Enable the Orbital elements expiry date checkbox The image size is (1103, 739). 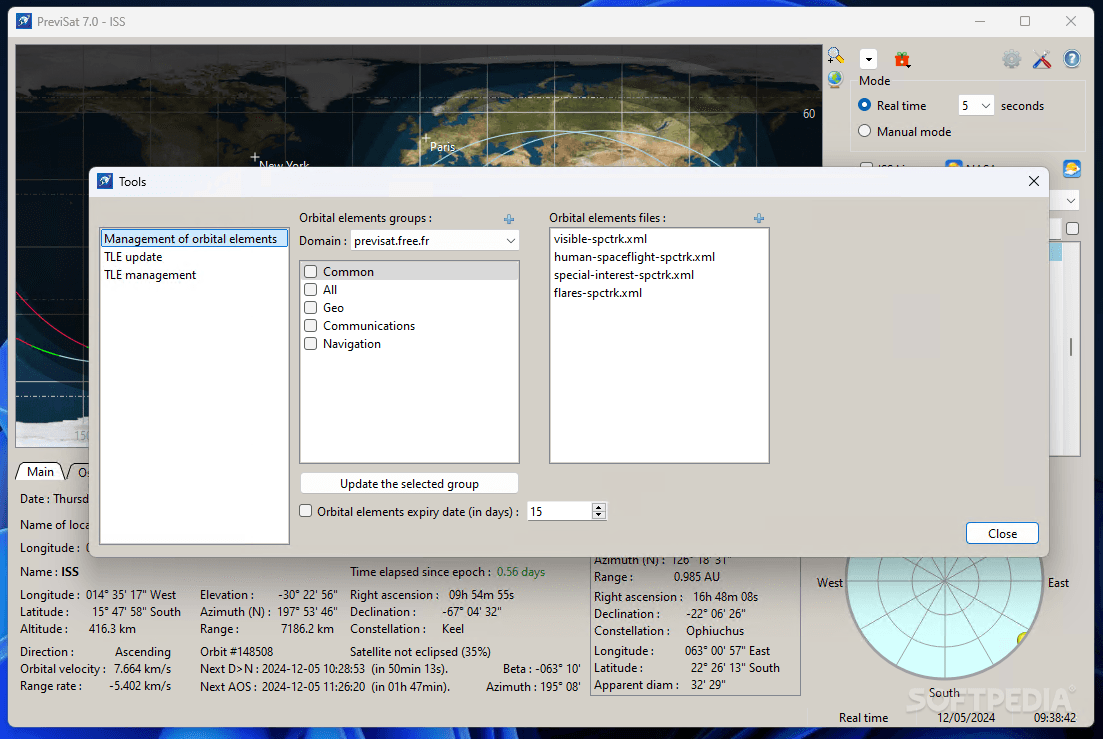point(305,511)
